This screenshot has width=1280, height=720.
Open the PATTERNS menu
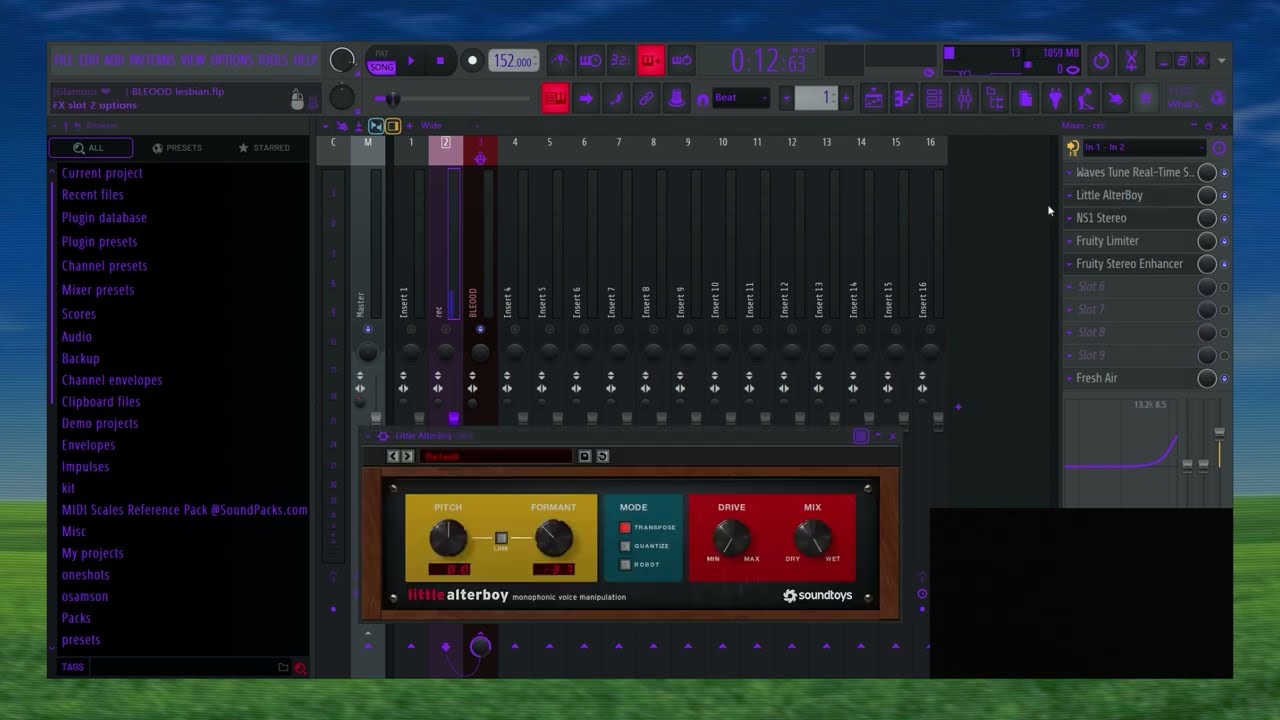152,60
